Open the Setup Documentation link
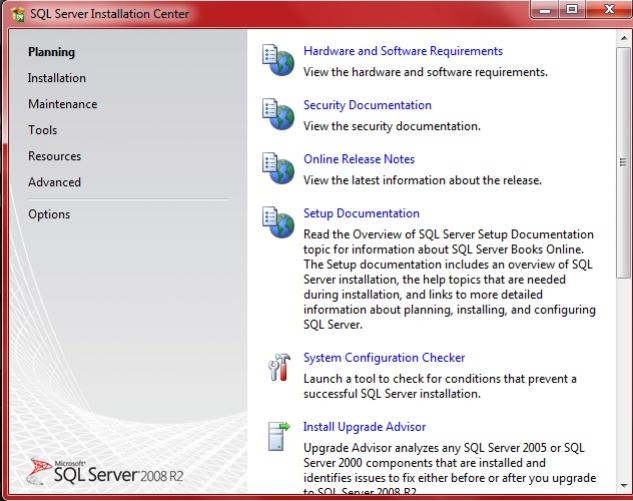This screenshot has height=501, width=633. pos(361,213)
